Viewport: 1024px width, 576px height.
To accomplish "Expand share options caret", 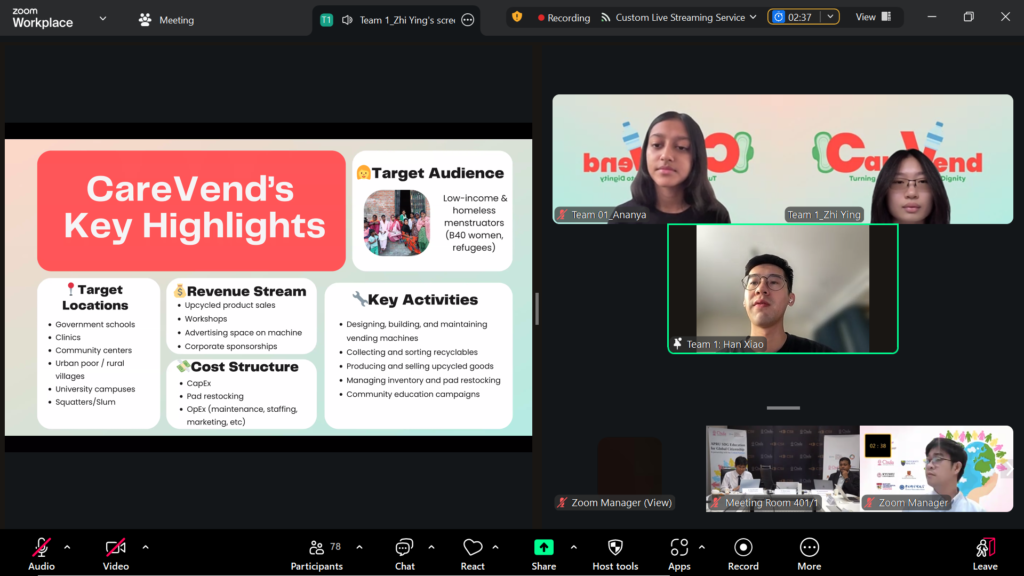I will [x=573, y=547].
